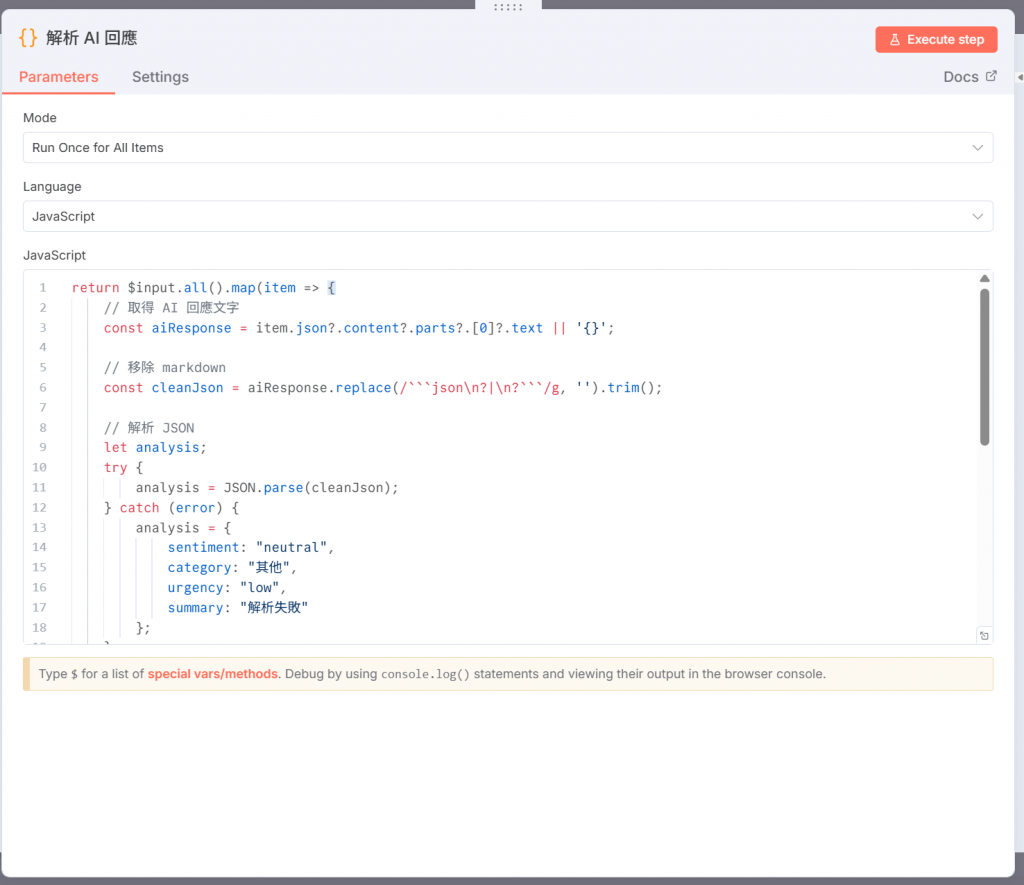Click the cleanJson line on line 6

[383, 388]
